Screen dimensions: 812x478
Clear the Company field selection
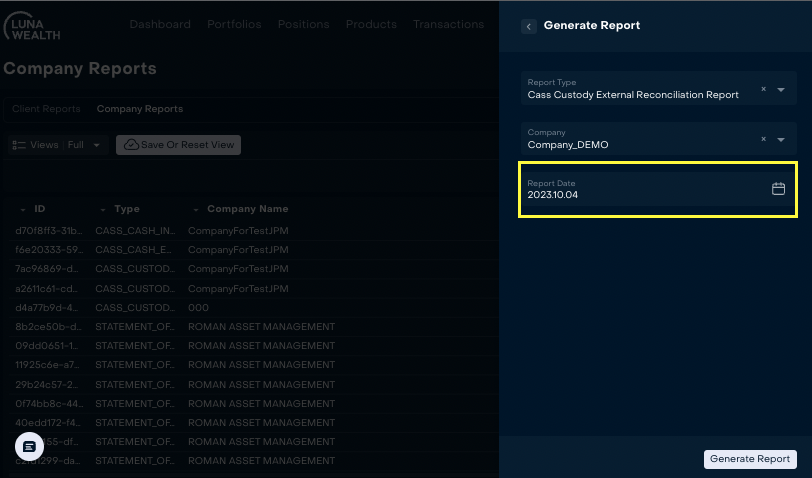[763, 139]
